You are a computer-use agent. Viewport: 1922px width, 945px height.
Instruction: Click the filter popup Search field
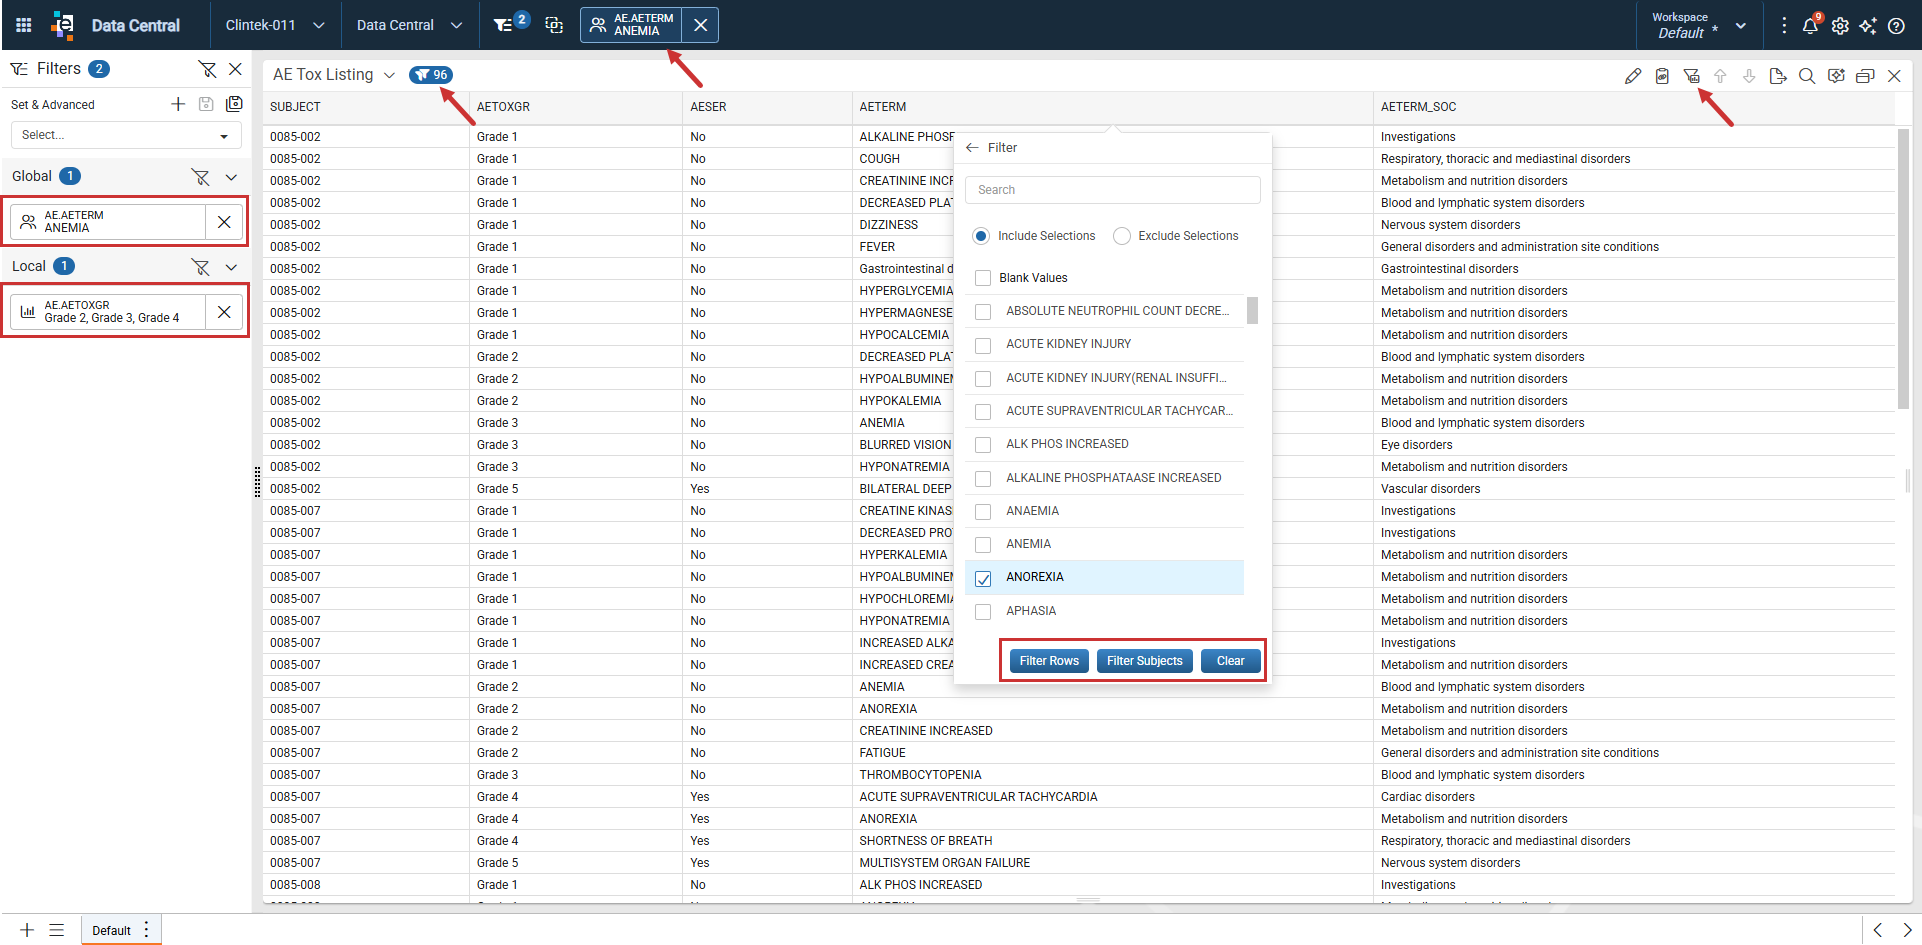(x=1112, y=190)
